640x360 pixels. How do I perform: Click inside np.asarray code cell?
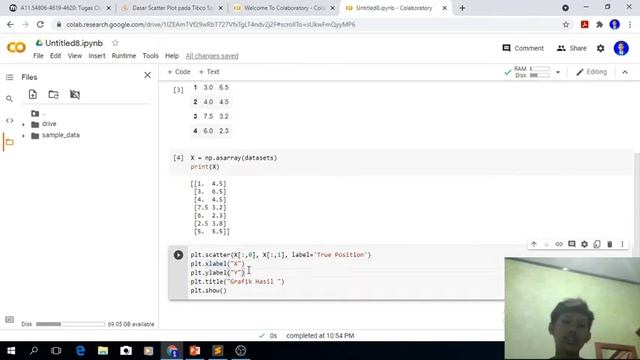400,162
